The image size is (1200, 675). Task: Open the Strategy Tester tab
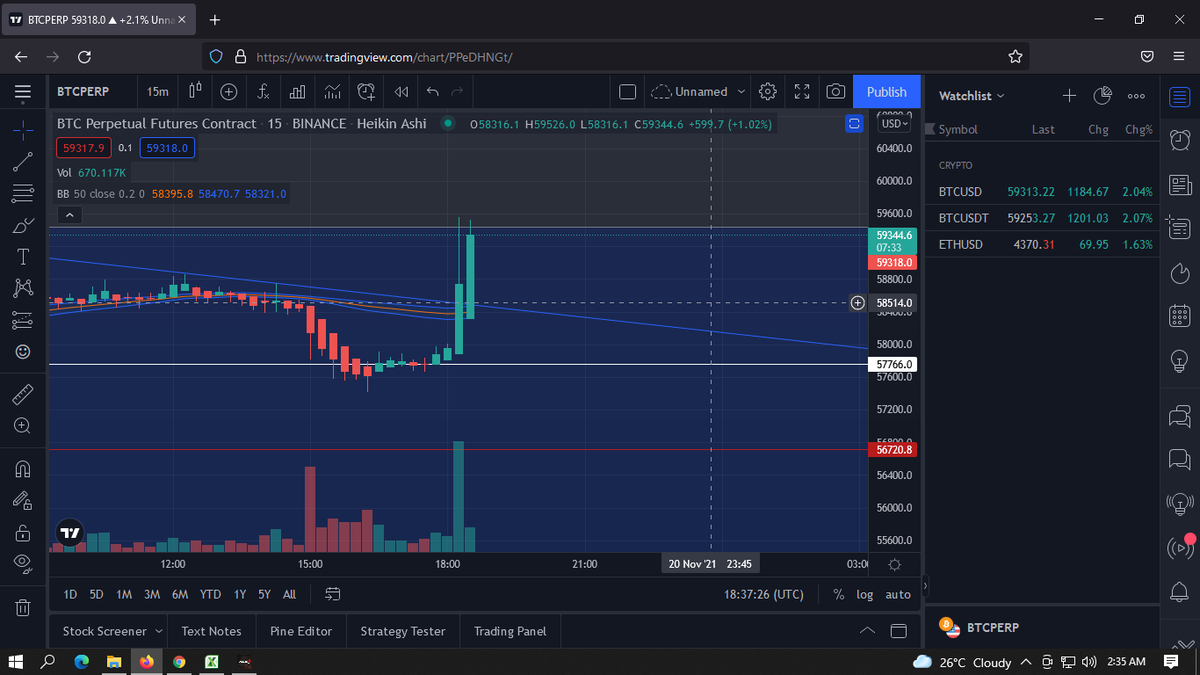403,631
